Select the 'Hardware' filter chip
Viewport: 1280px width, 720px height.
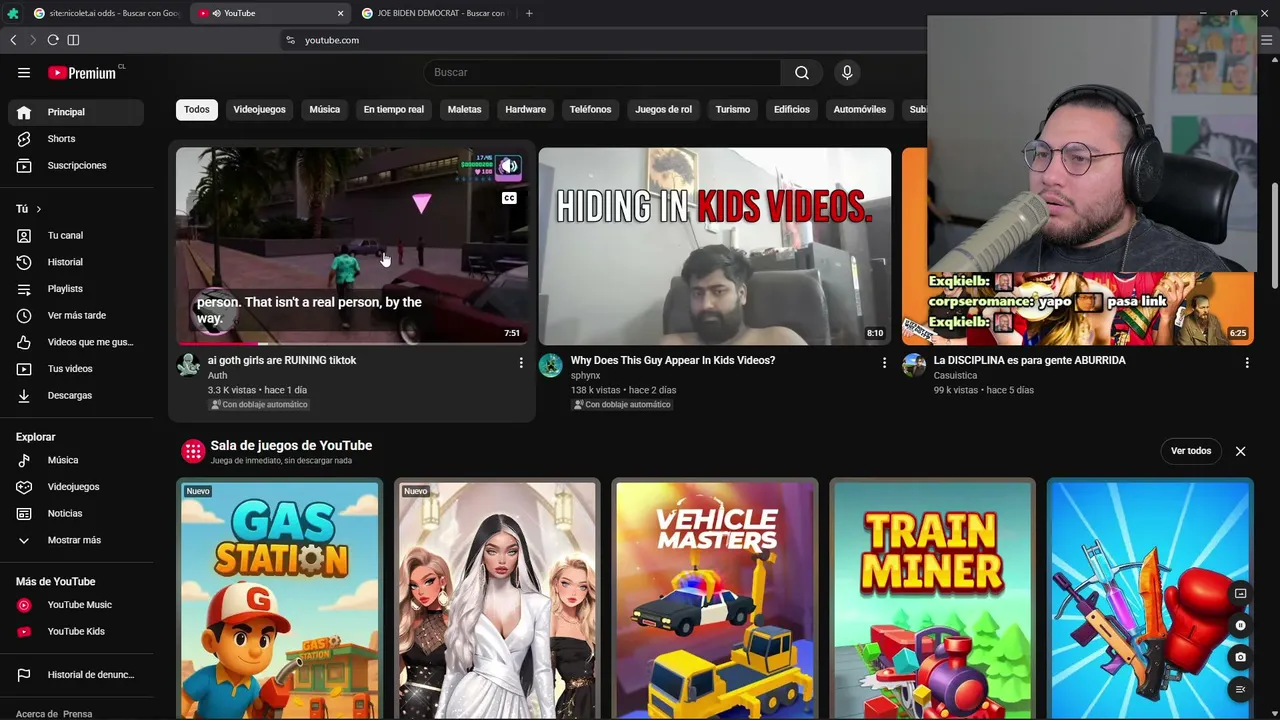[x=525, y=109]
